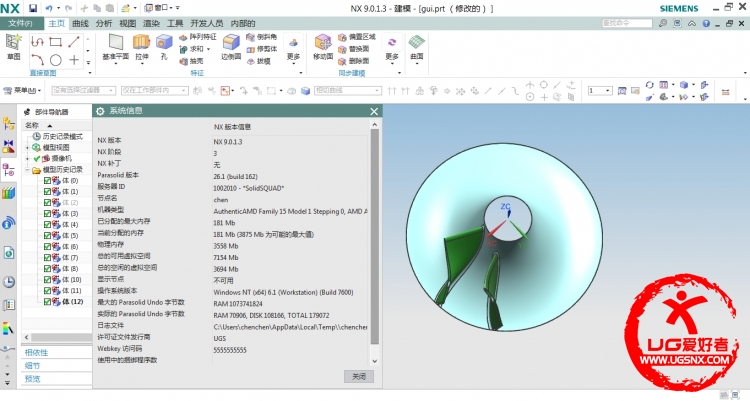
Task: Click the 关闭 button in 系统信息 dialog
Action: [359, 377]
